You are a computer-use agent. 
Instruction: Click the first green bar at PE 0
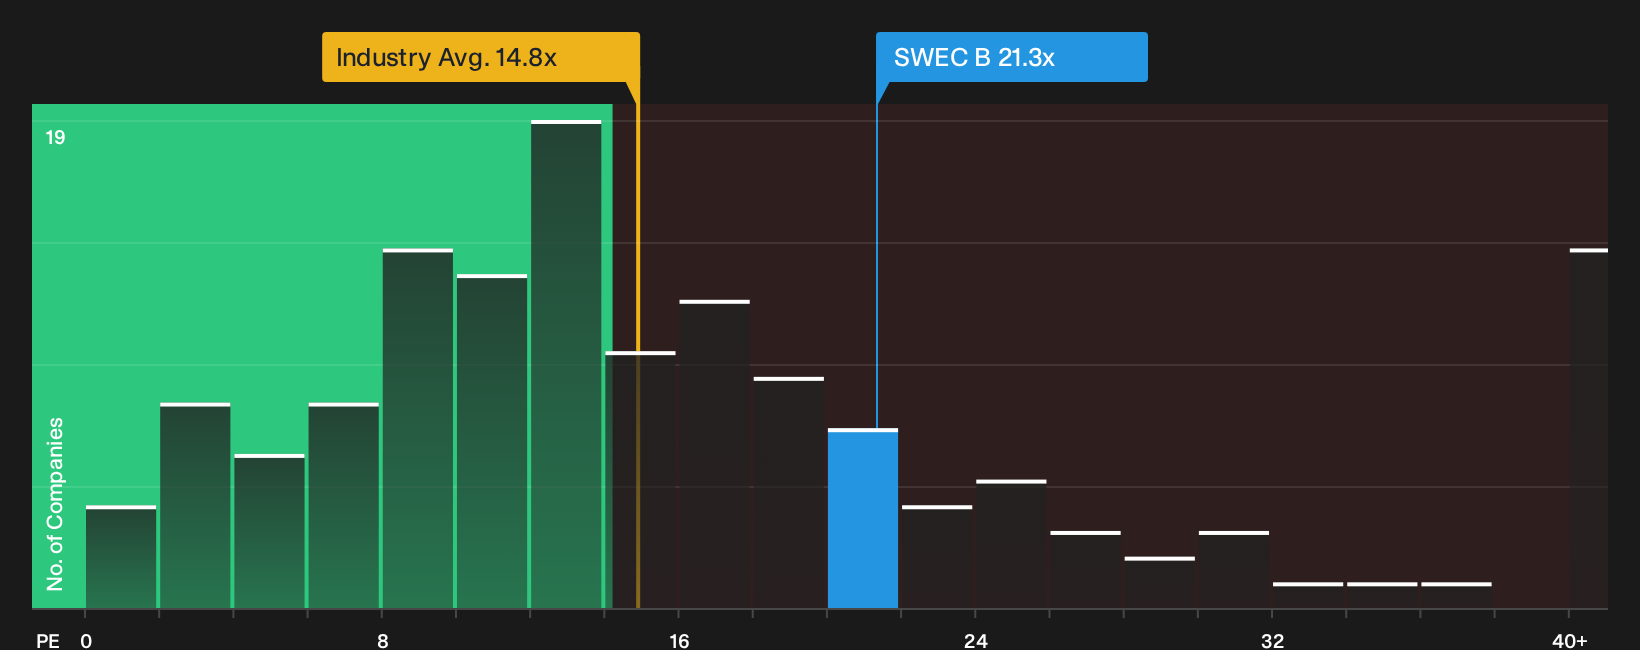pyautogui.click(x=121, y=558)
